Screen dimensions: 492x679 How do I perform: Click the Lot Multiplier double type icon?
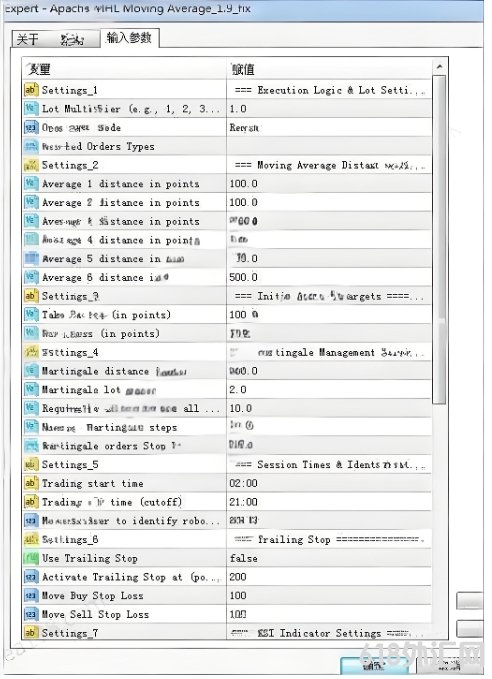[x=31, y=109]
